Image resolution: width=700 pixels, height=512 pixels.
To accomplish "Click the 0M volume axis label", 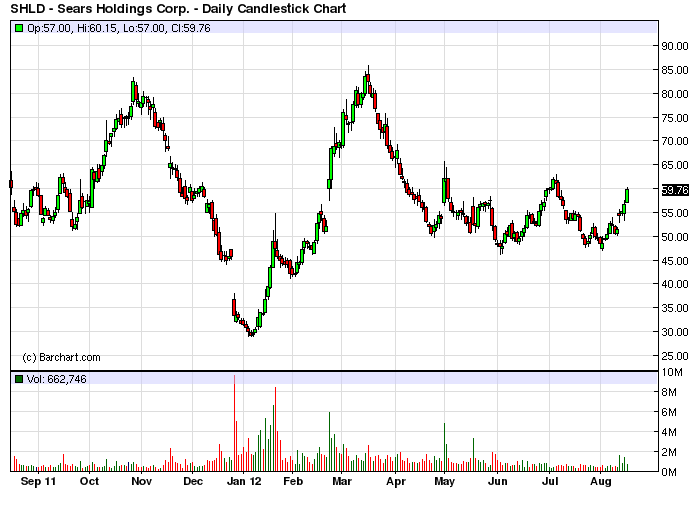I will (669, 472).
